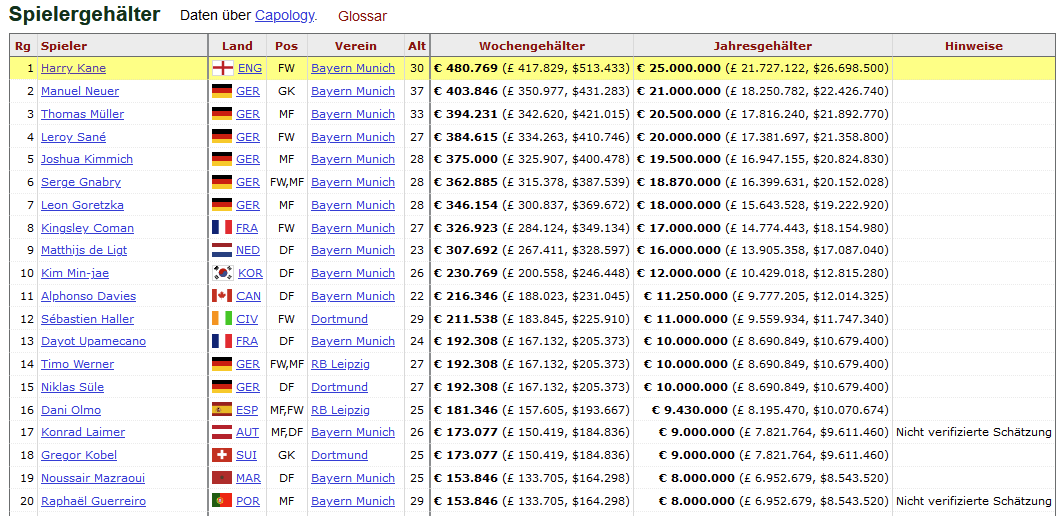Open the NED country link

248,251
